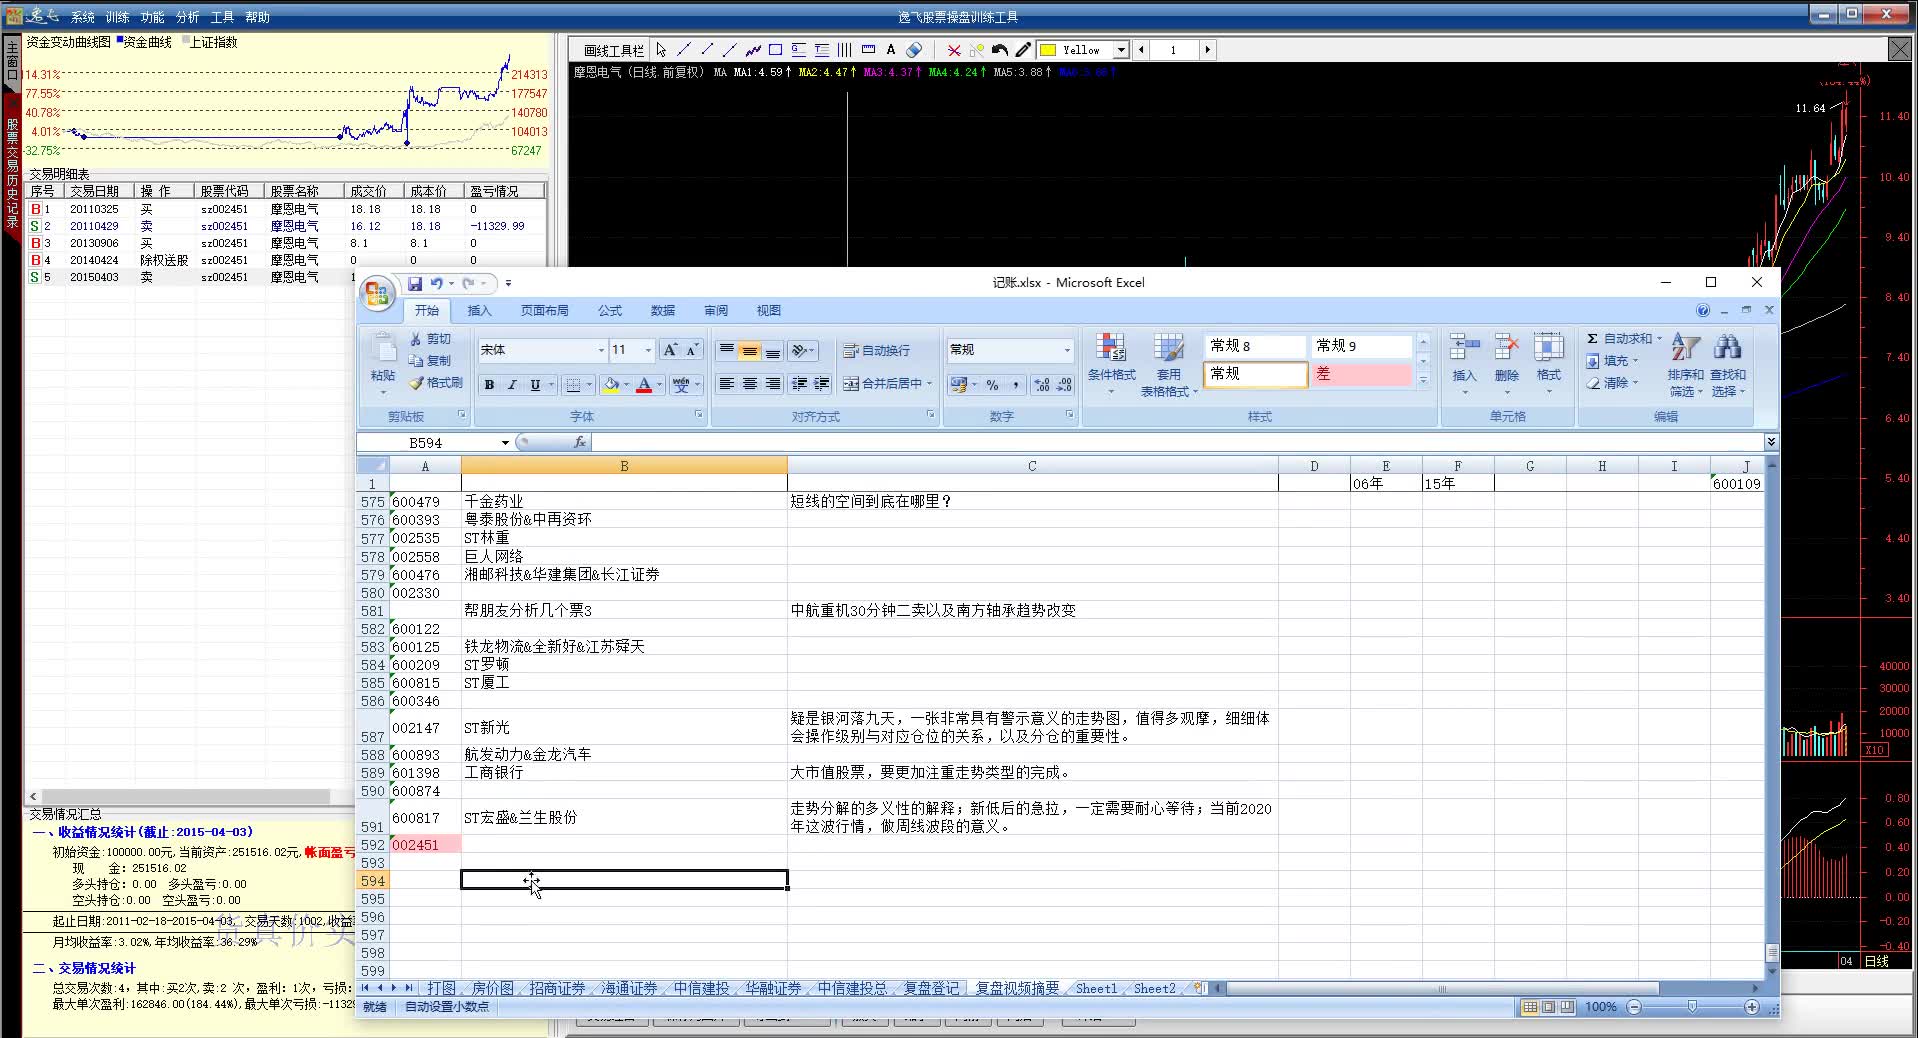Center cell text horizontally
This screenshot has width=1918, height=1038.
749,385
